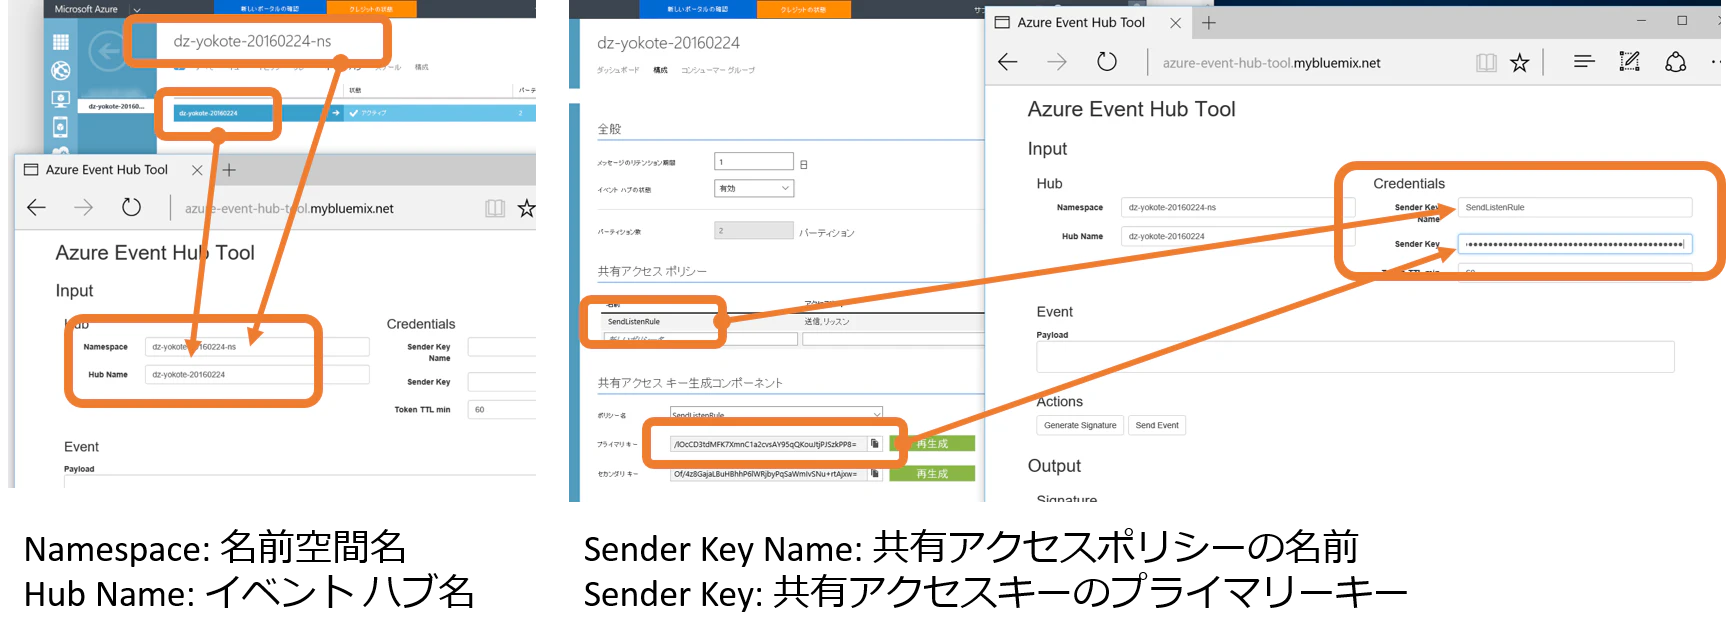Open the Hub panel in the right browser
This screenshot has height=642, width=1726.
1584,62
